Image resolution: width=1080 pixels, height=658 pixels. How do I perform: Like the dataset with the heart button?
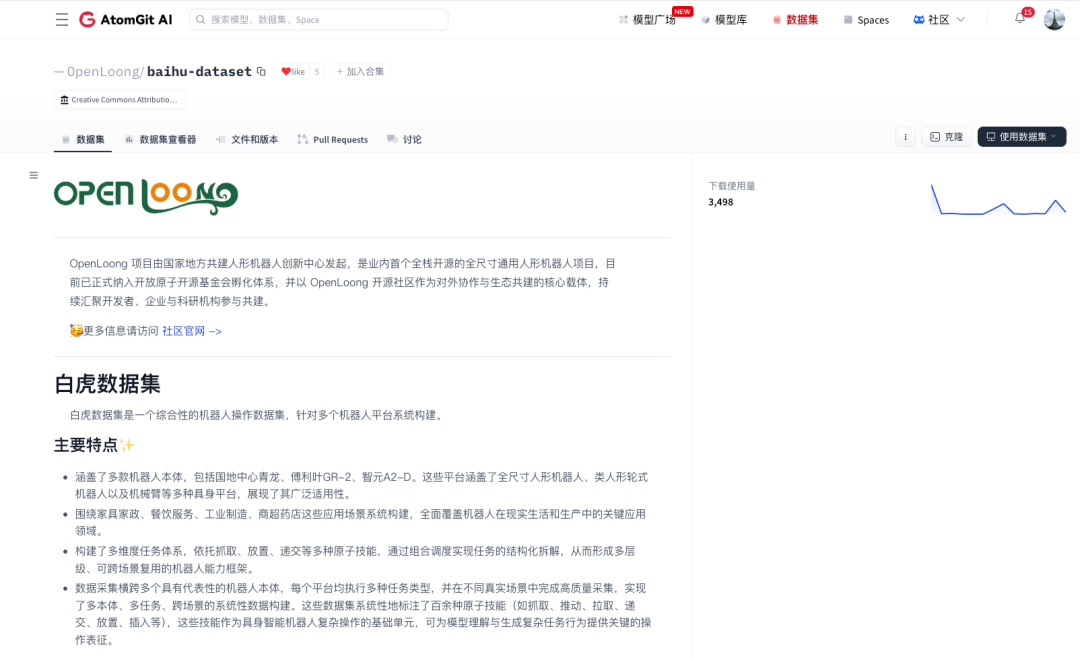pyautogui.click(x=293, y=72)
